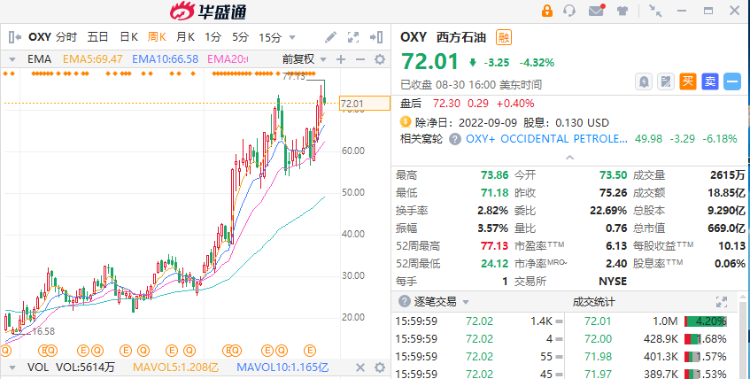
Task: Open chart settings gear beside 前复权
Action: coord(380,59)
